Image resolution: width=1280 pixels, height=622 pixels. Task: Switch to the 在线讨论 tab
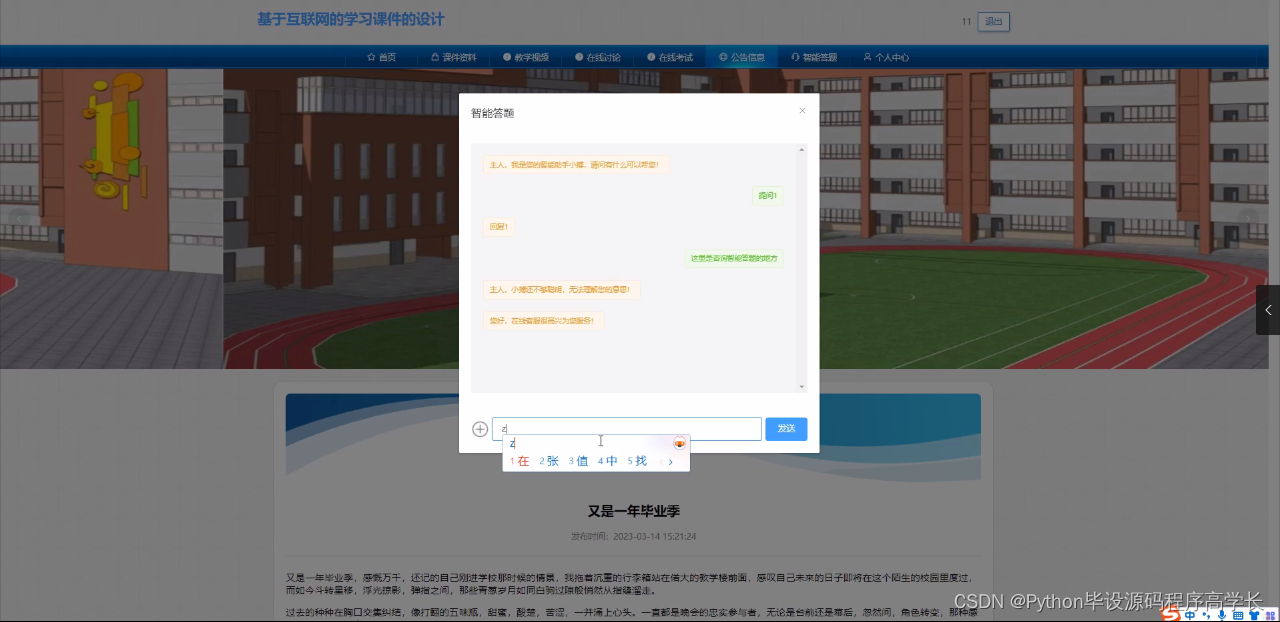[x=578, y=57]
